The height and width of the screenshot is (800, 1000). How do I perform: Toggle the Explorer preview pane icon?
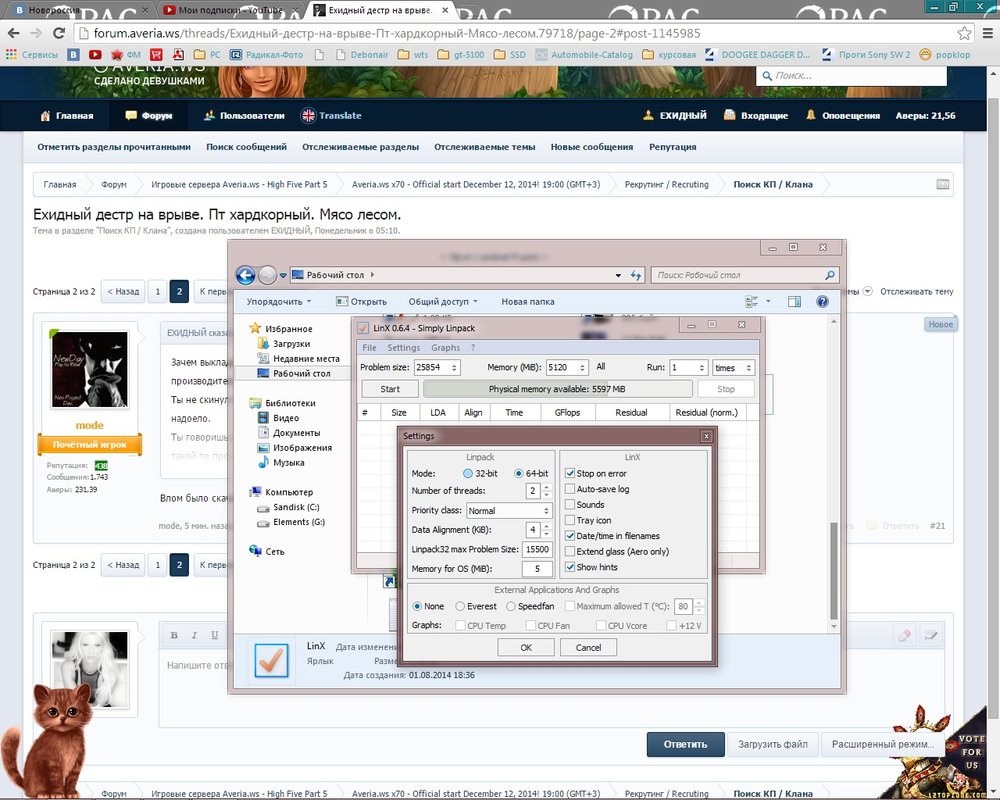pyautogui.click(x=794, y=301)
